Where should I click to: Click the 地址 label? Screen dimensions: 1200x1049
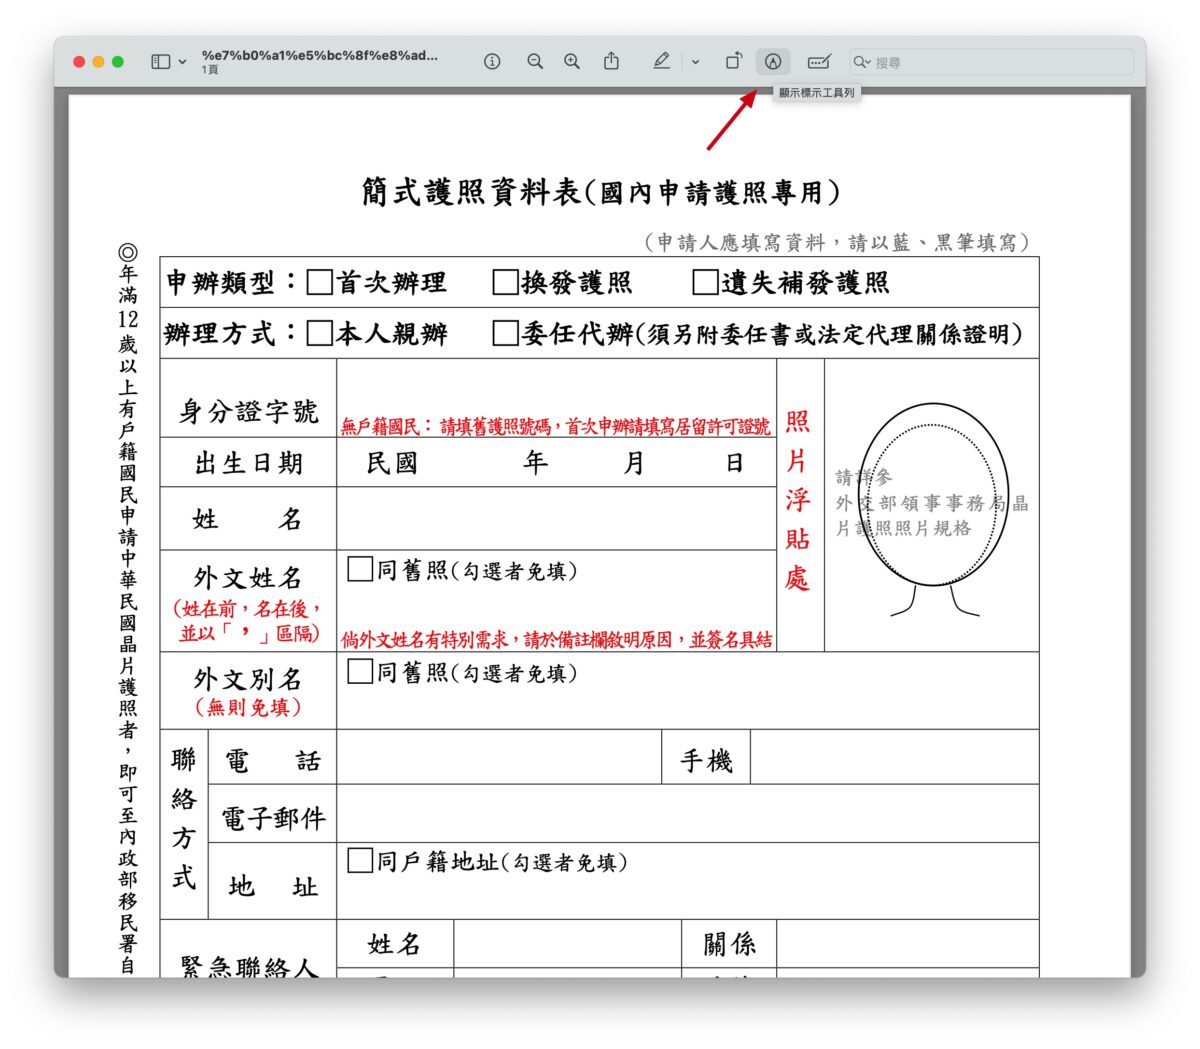coord(273,886)
